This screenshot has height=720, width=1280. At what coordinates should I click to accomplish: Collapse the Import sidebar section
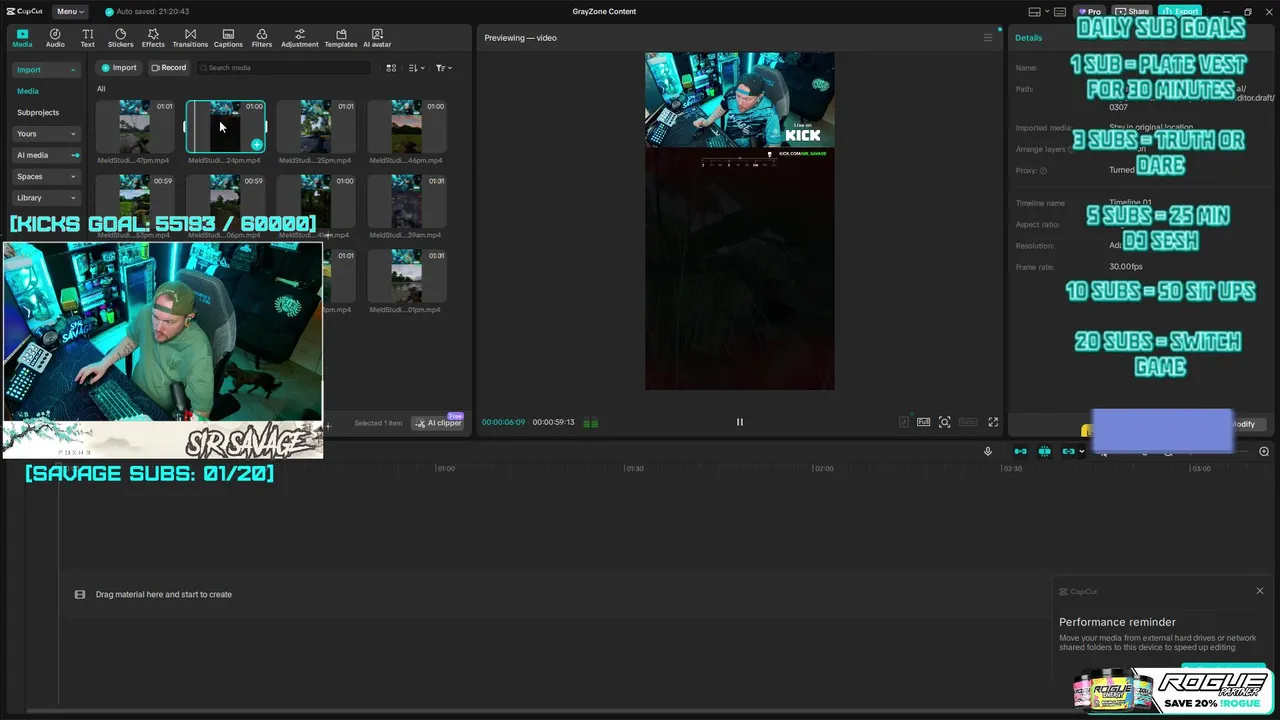[x=46, y=70]
